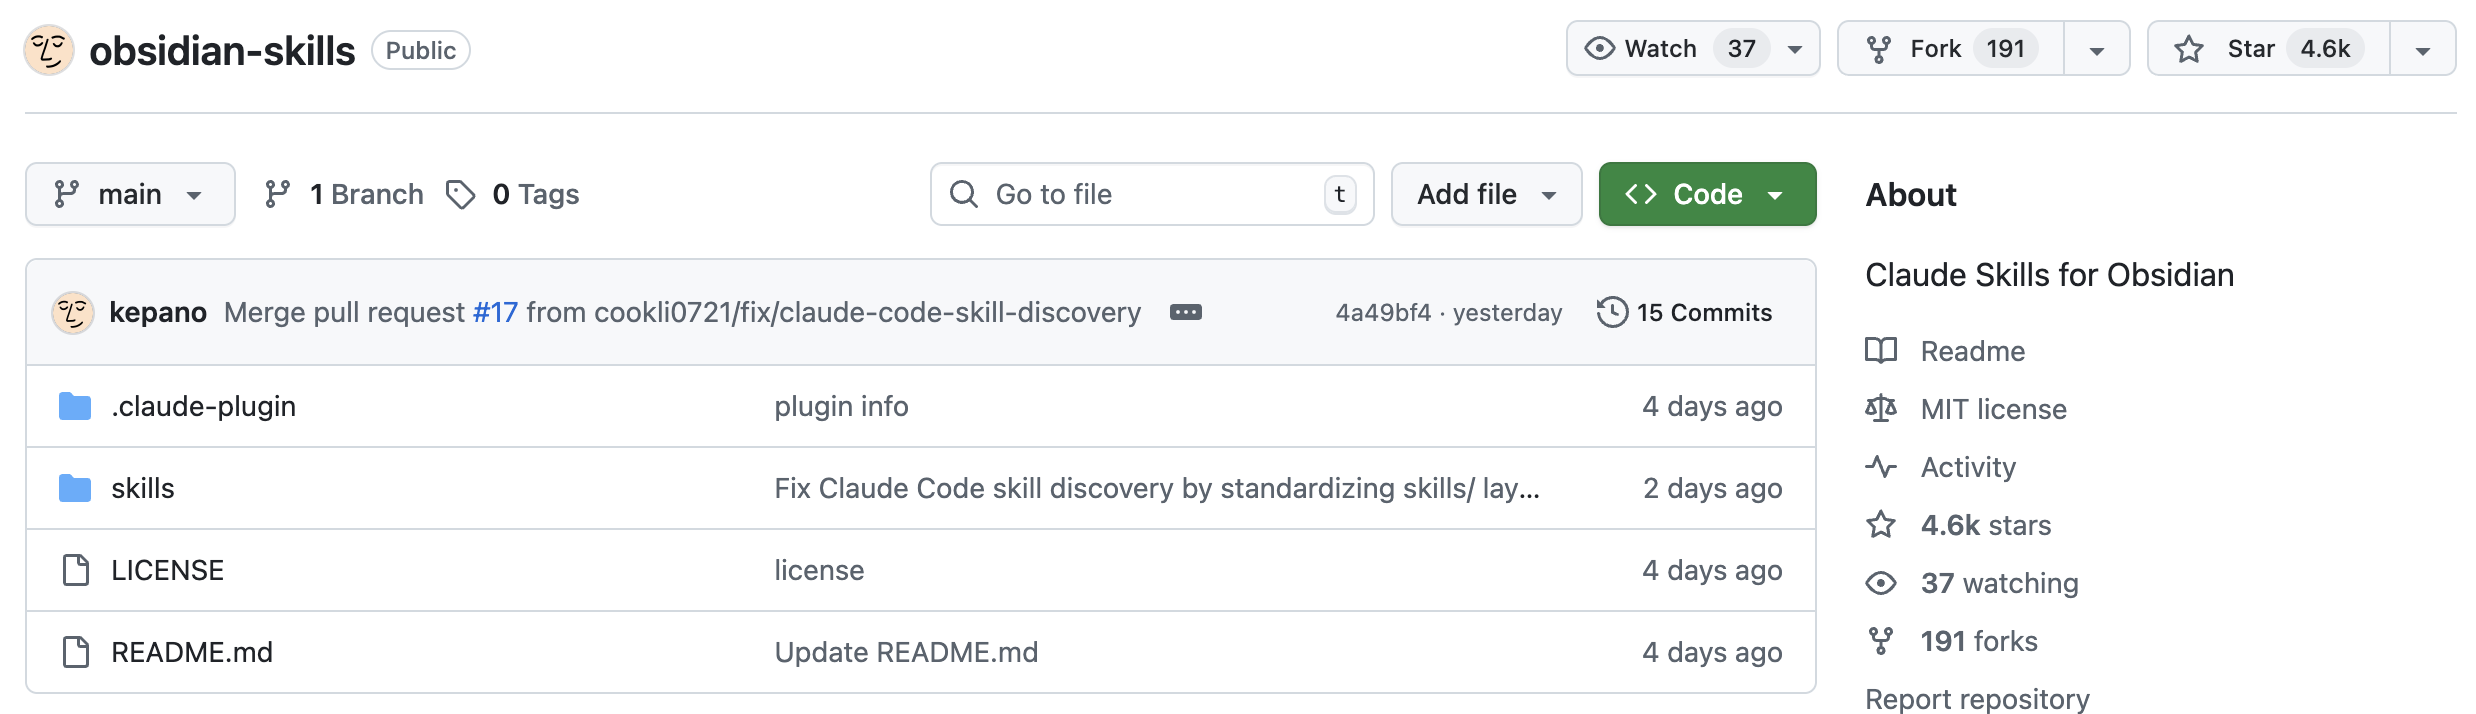Click the LICENSE file icon
This screenshot has width=2476, height=714.
[75, 570]
